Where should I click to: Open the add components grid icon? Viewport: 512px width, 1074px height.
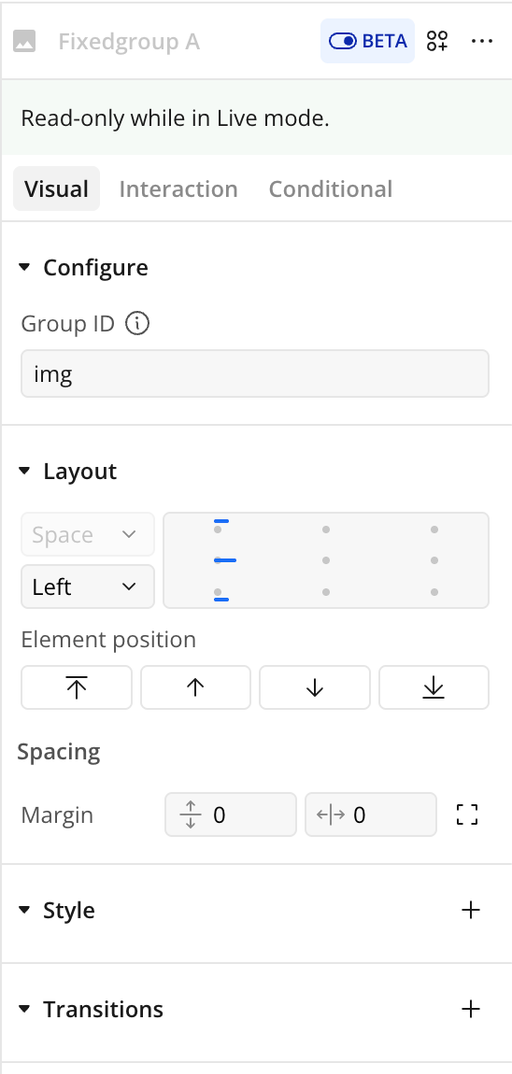point(437,41)
